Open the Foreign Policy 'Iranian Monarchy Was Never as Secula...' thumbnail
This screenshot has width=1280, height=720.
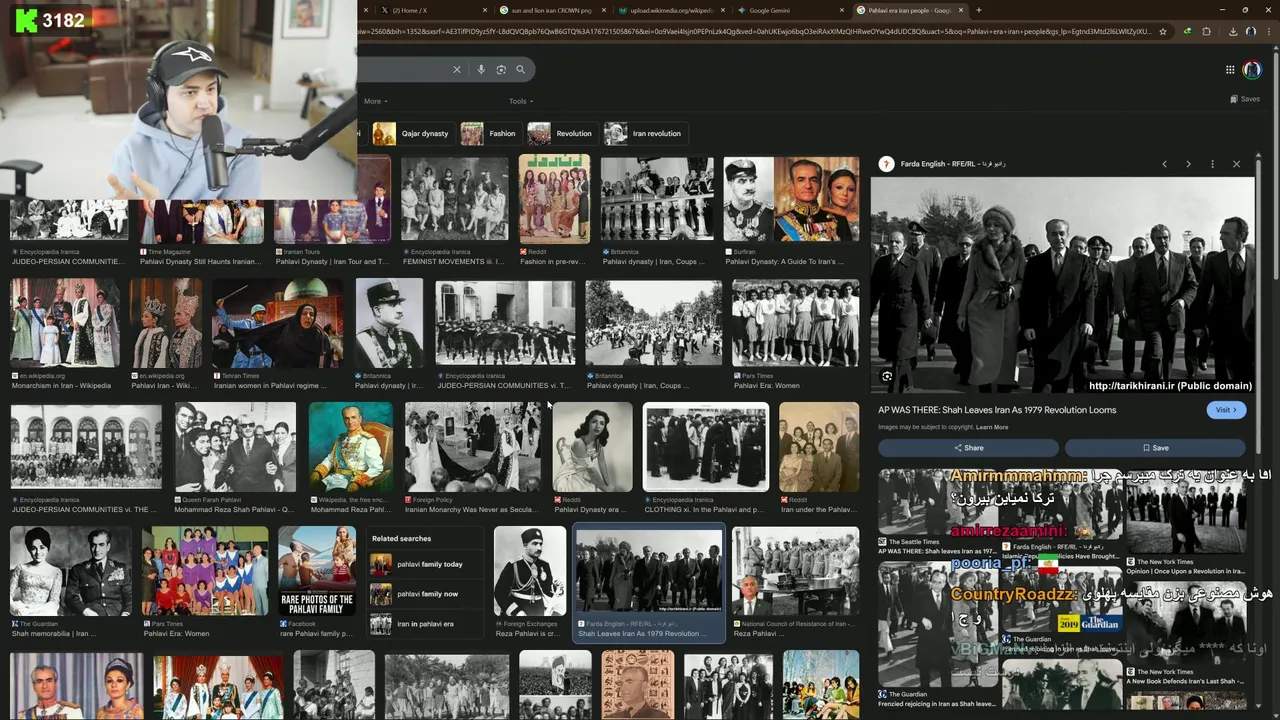coord(473,447)
